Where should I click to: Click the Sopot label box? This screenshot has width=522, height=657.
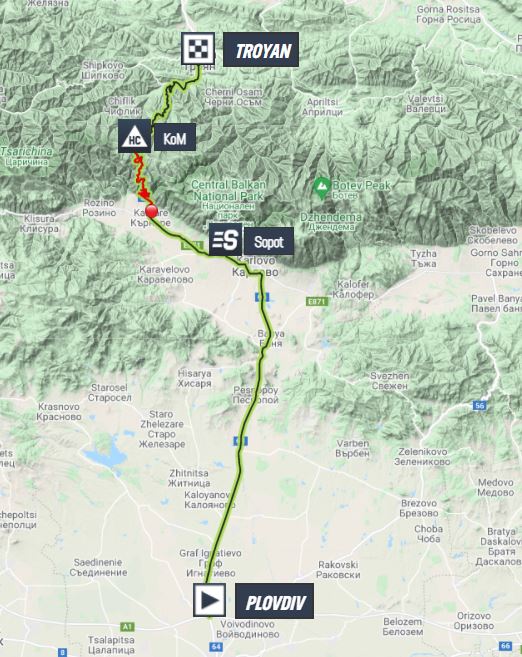[269, 241]
